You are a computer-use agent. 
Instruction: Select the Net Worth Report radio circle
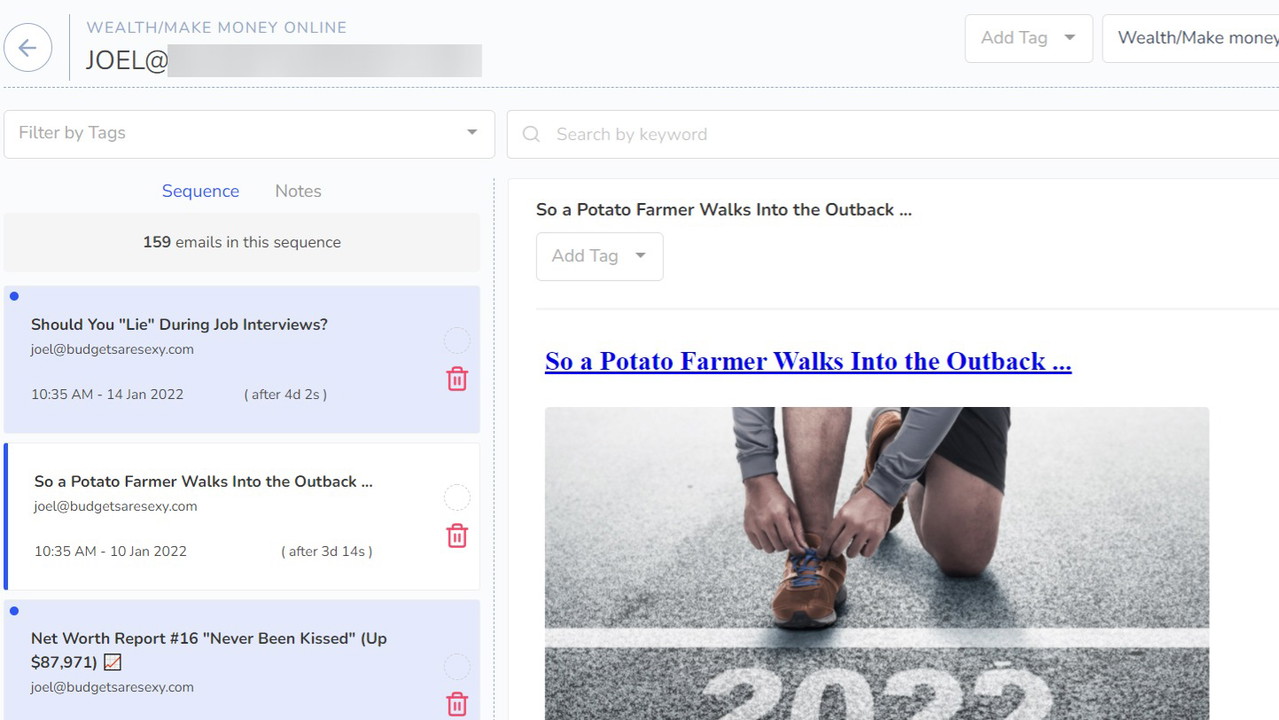tap(457, 667)
